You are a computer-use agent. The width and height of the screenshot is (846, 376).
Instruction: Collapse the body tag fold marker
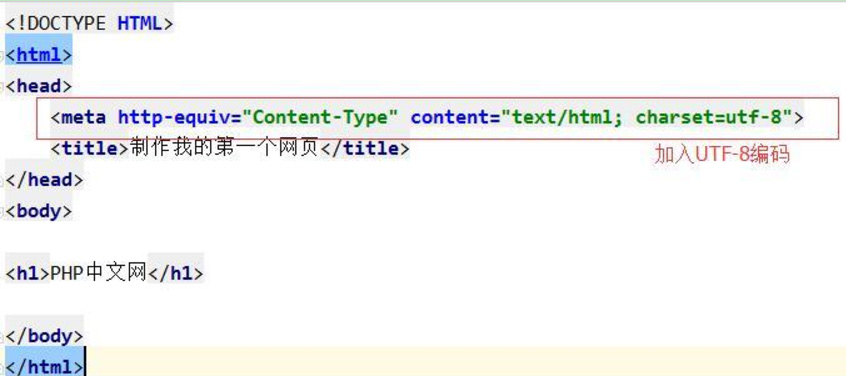(x=2, y=212)
